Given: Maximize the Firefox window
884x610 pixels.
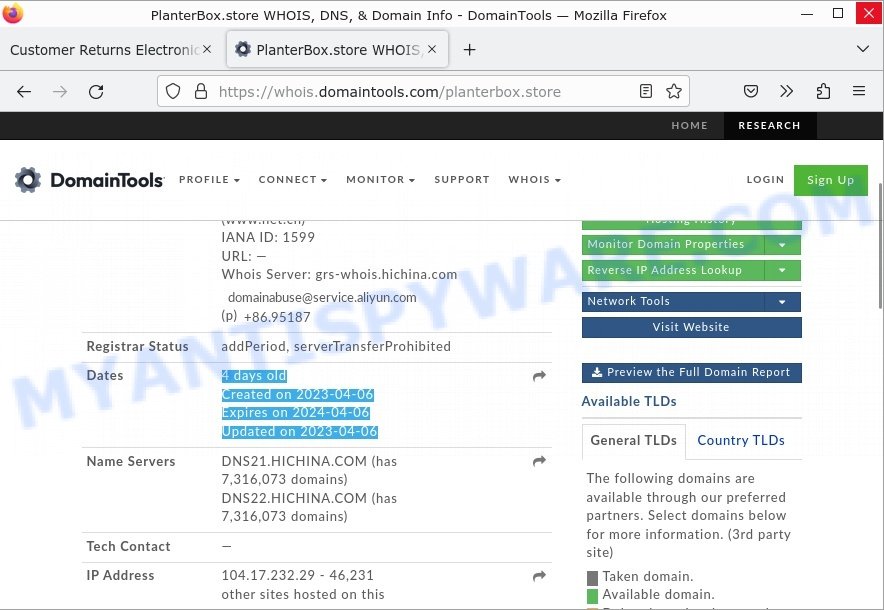Looking at the screenshot, I should (x=838, y=14).
